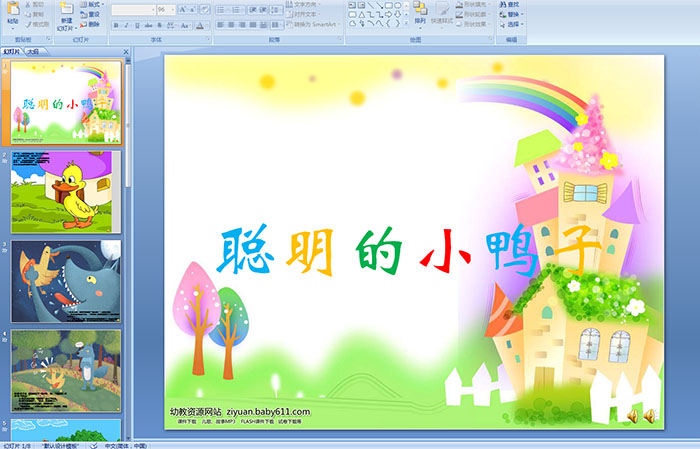Switch to the Outline tab in the slide pane
The height and width of the screenshot is (449, 700).
coord(32,51)
